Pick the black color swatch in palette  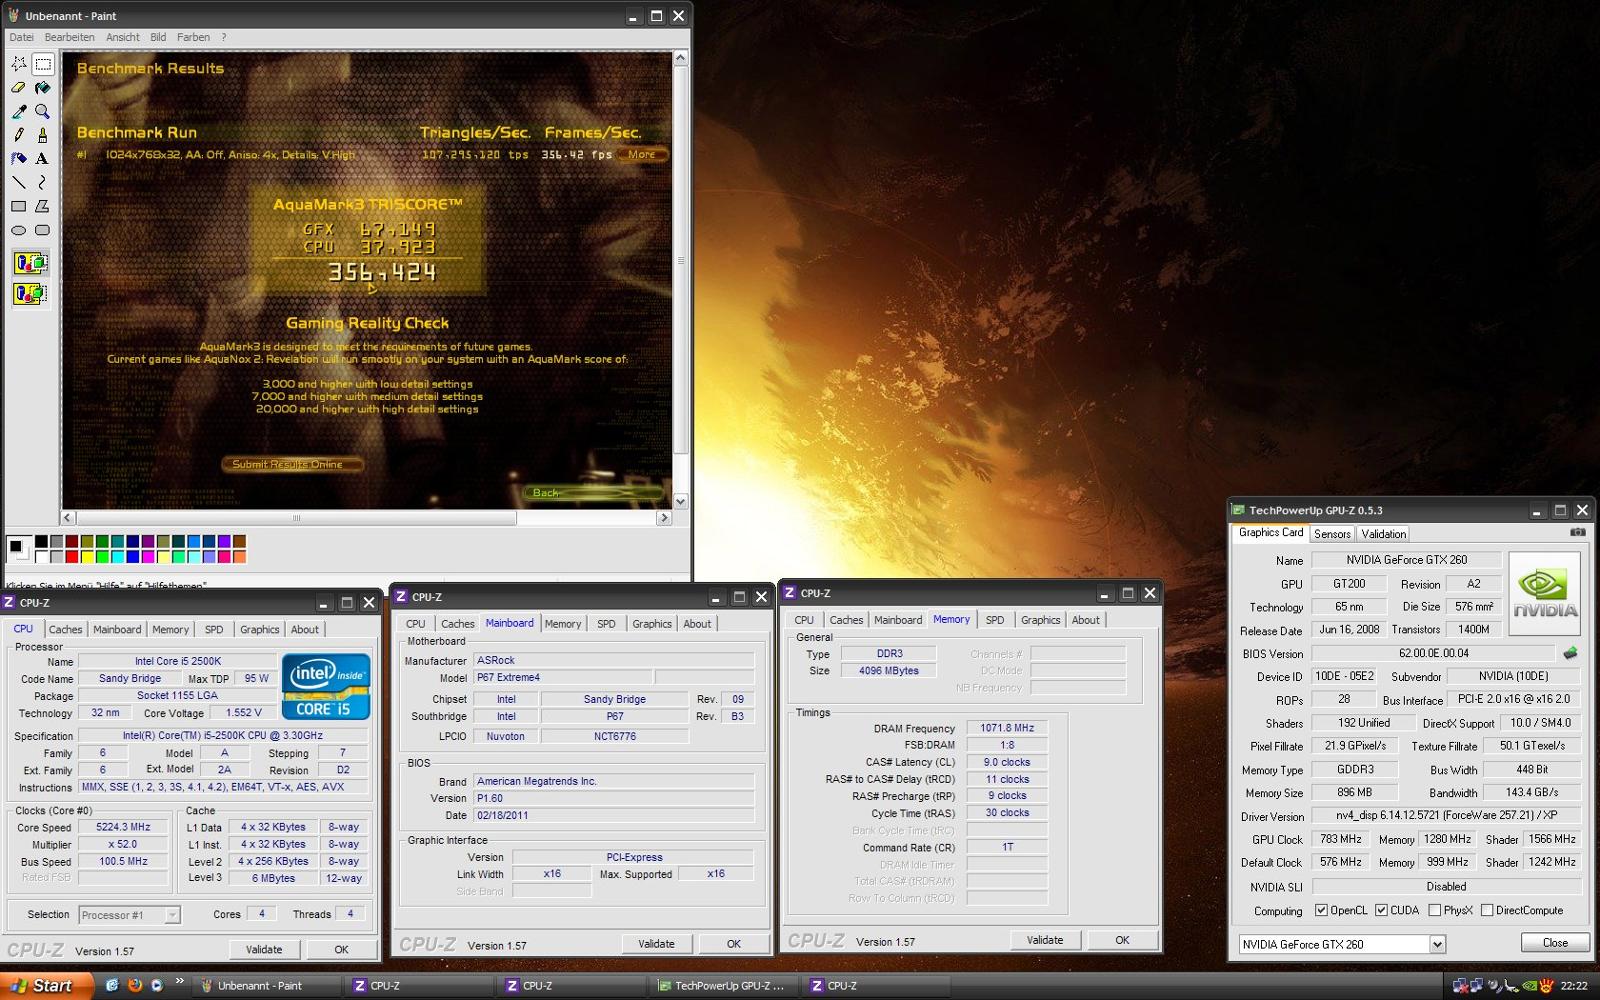(x=41, y=541)
